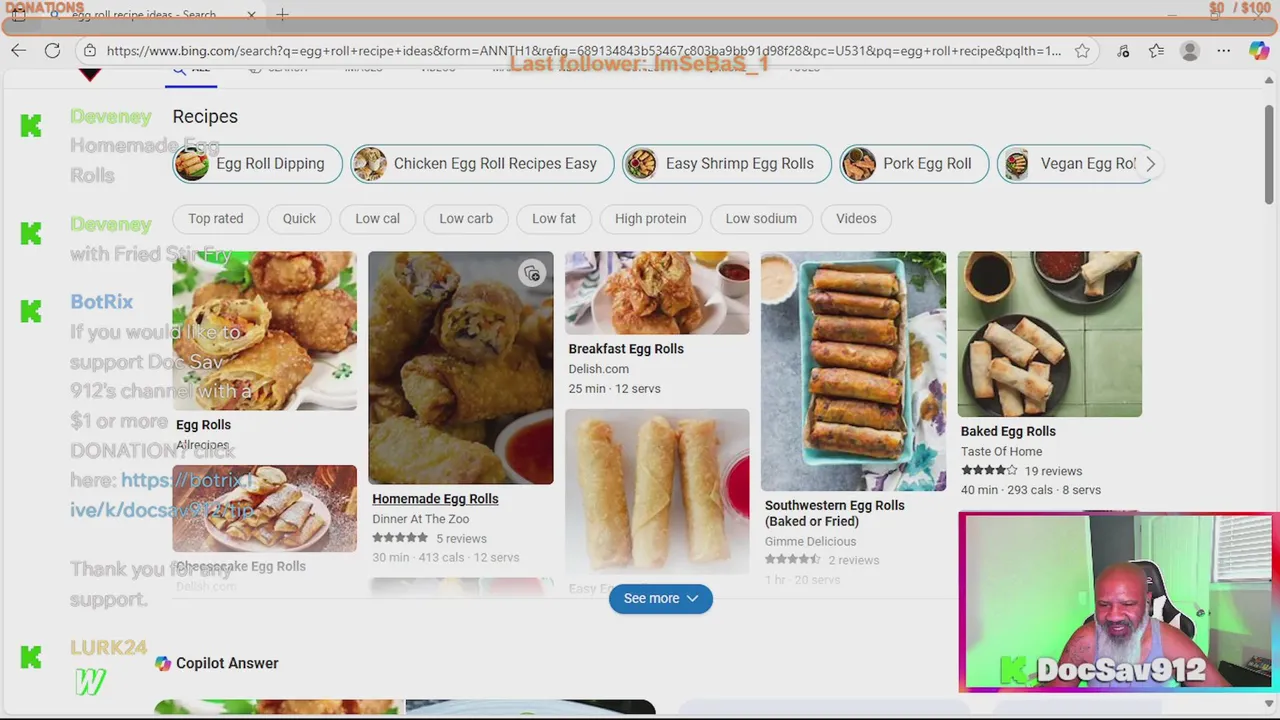Open the Southwestern Egg Rolls photo
Viewport: 1280px width, 720px height.
coord(853,371)
